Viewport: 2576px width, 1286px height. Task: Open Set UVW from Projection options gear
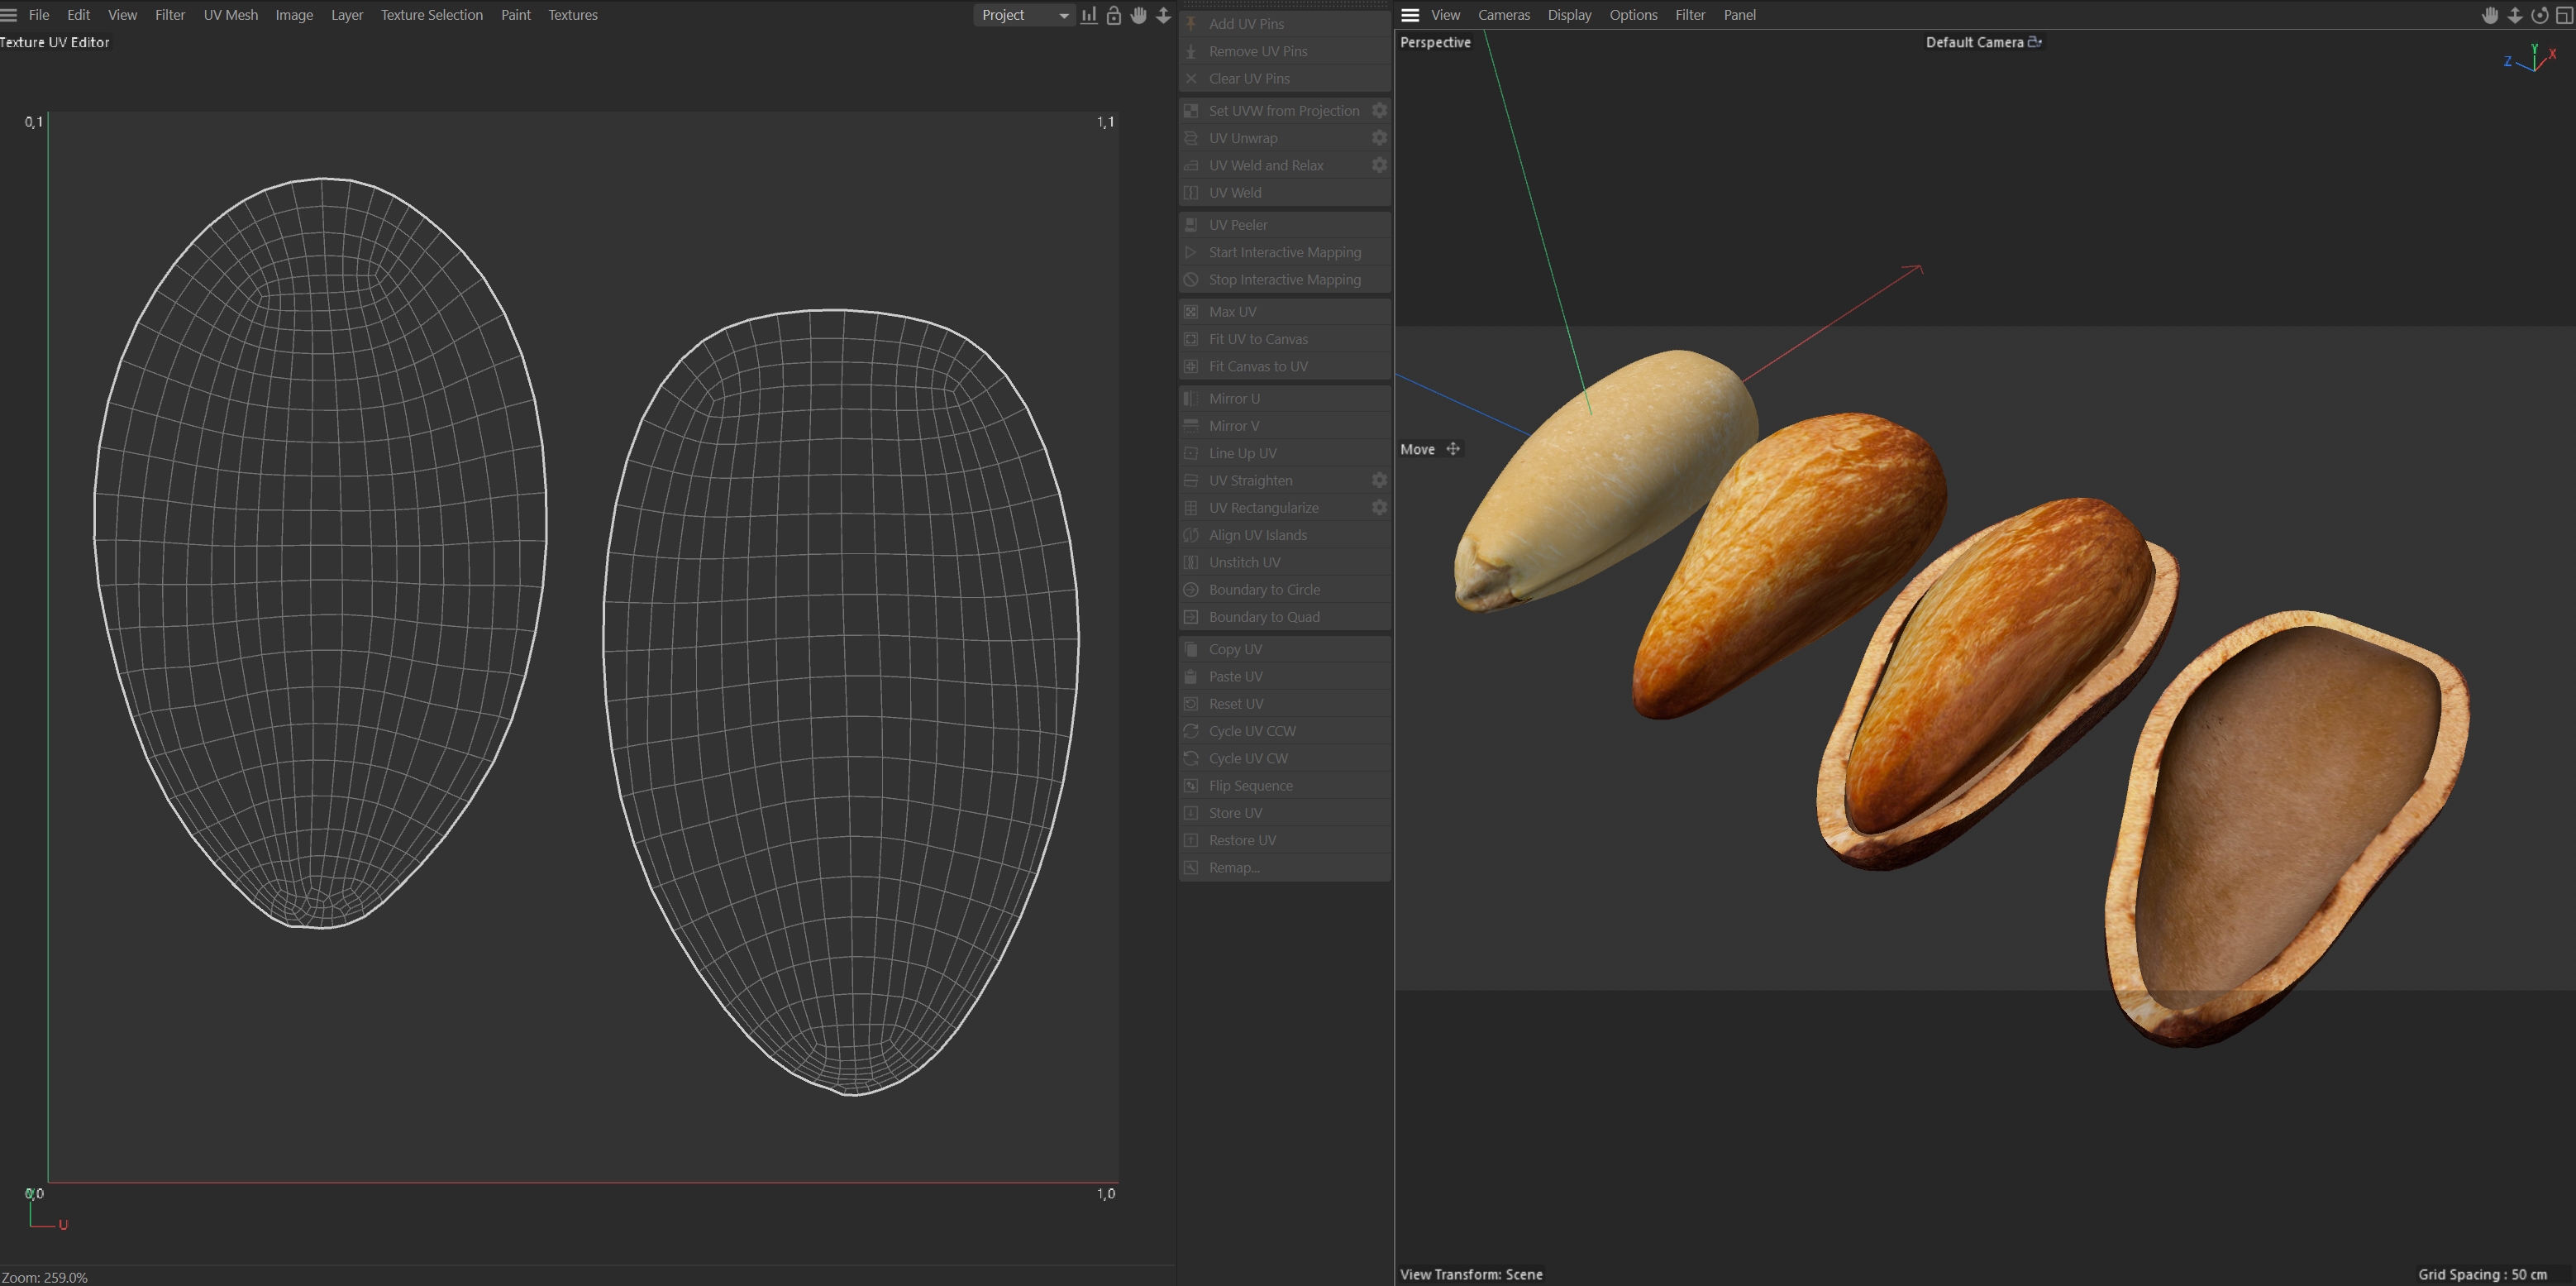click(x=1379, y=111)
